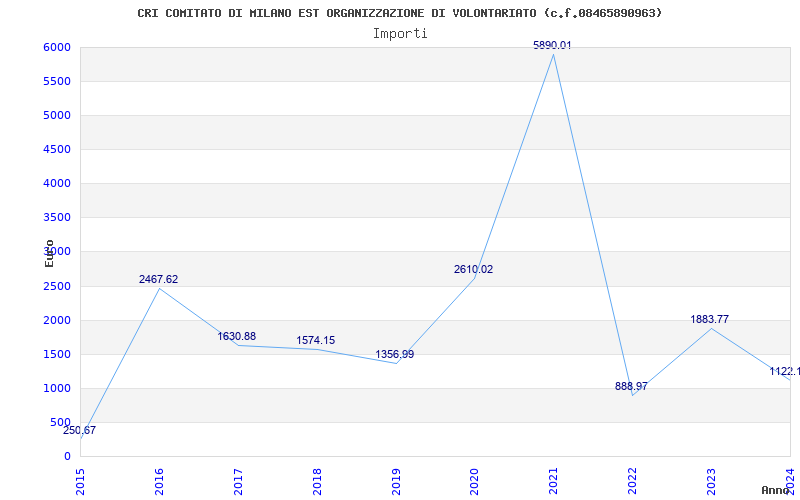Click the Euro y-axis label
The height and width of the screenshot is (500, 800).
(x=49, y=253)
